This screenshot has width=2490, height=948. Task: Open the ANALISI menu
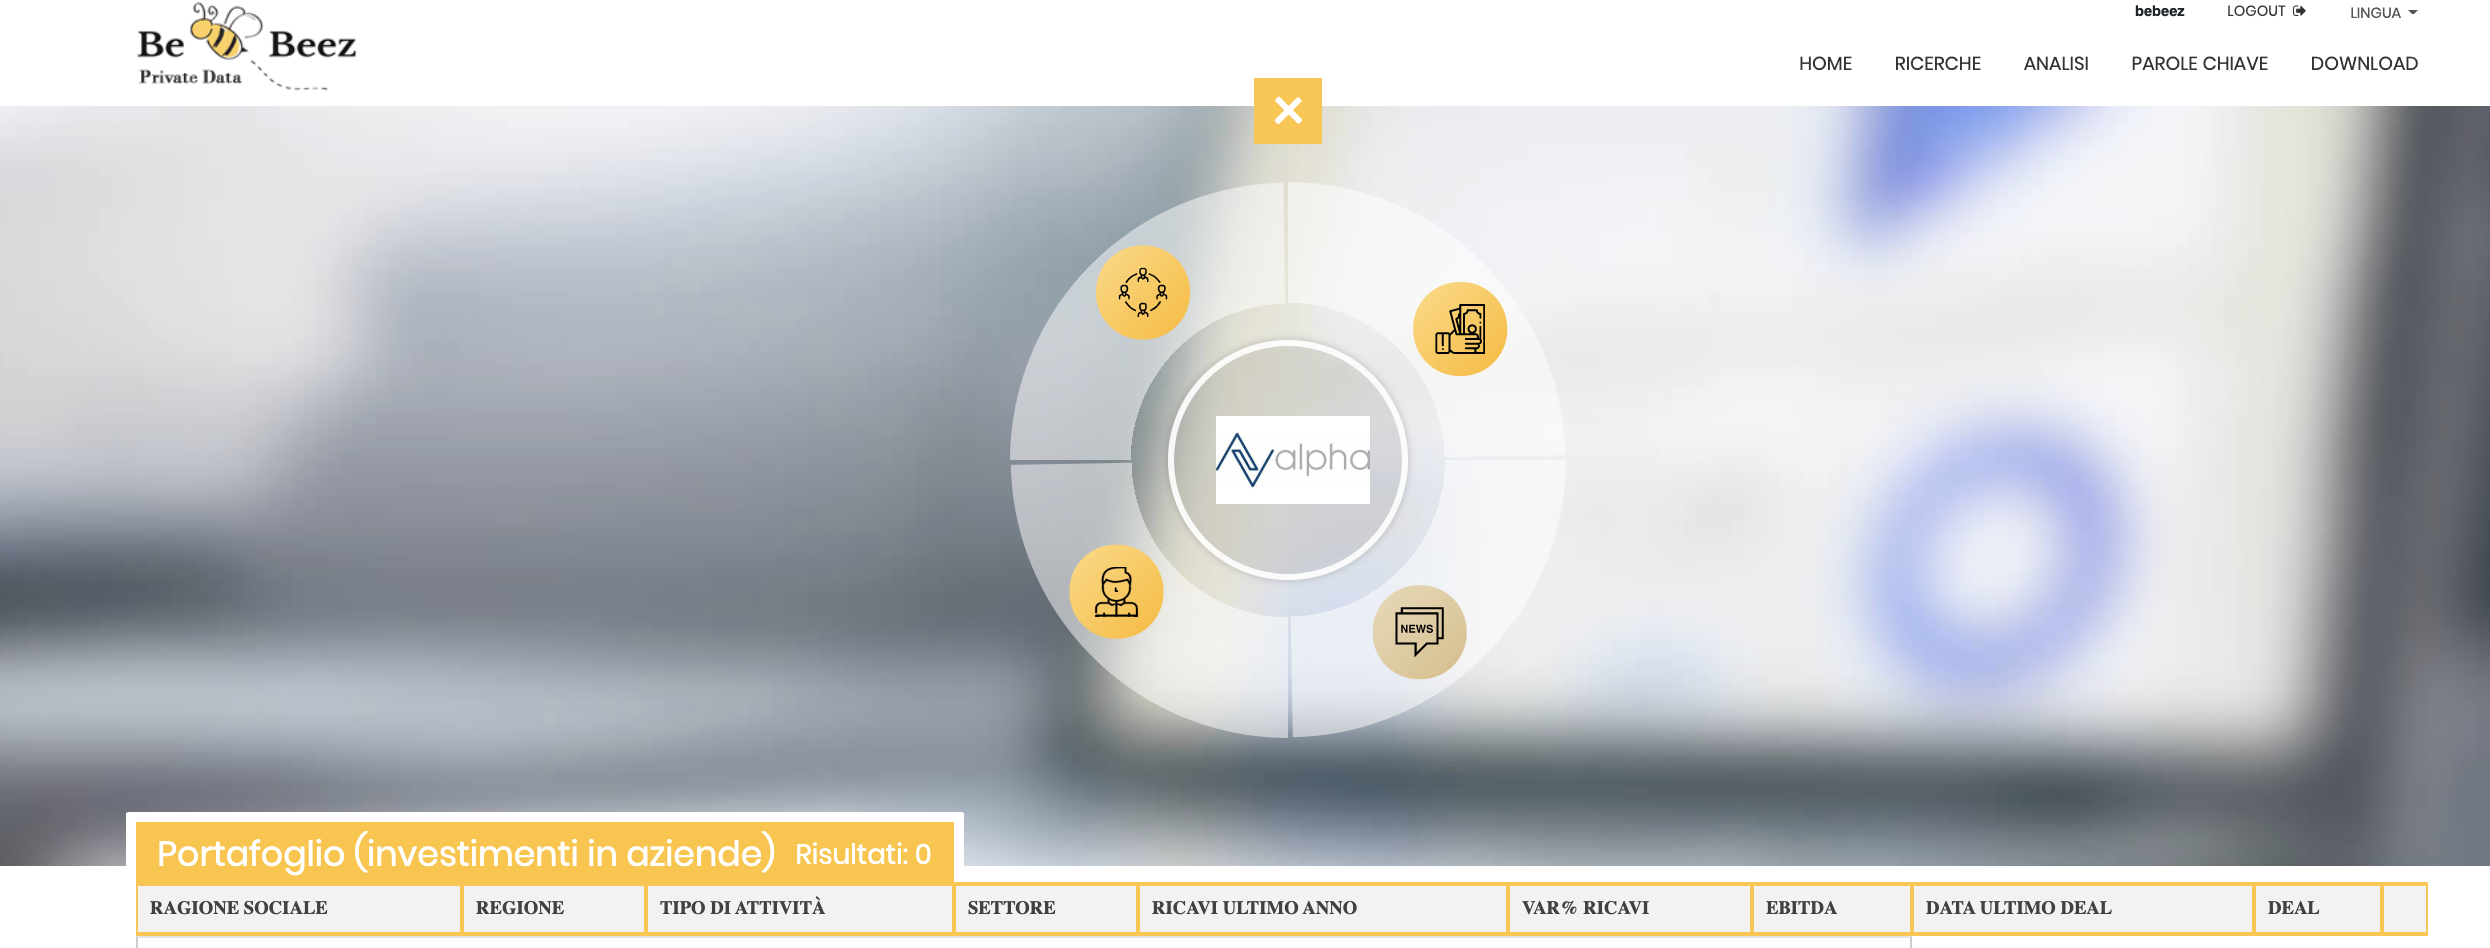(x=2056, y=64)
